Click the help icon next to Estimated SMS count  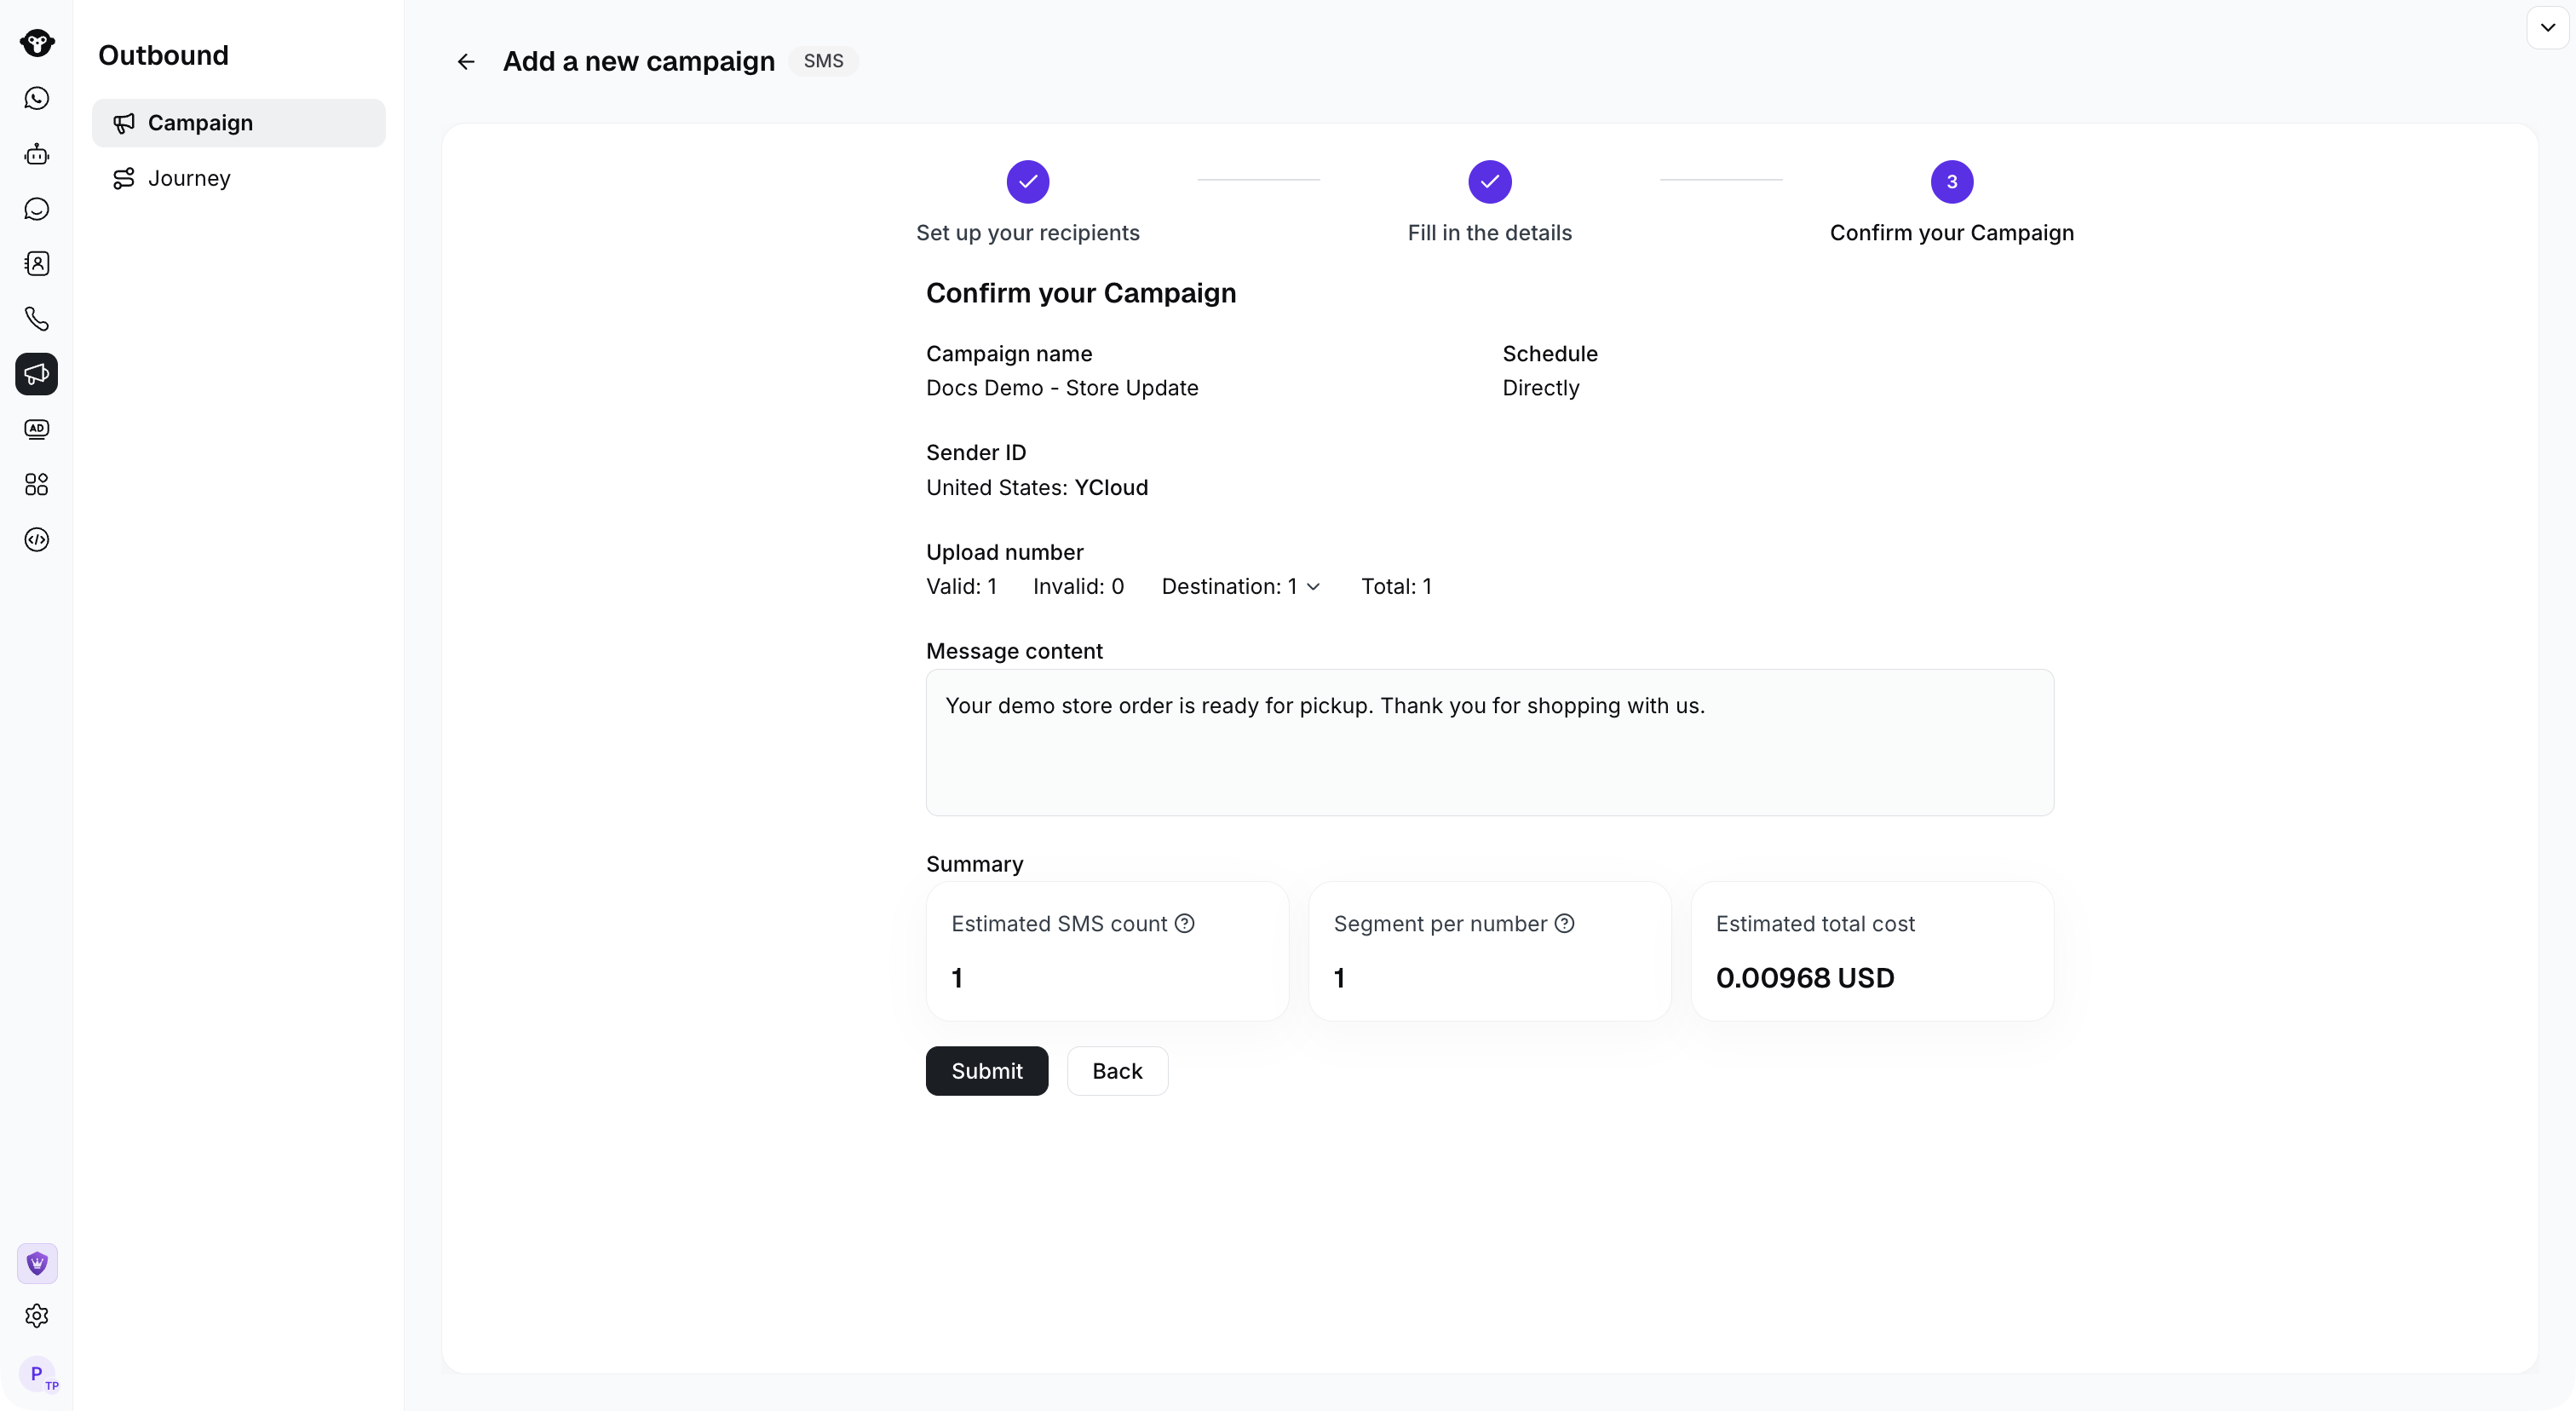click(x=1185, y=924)
